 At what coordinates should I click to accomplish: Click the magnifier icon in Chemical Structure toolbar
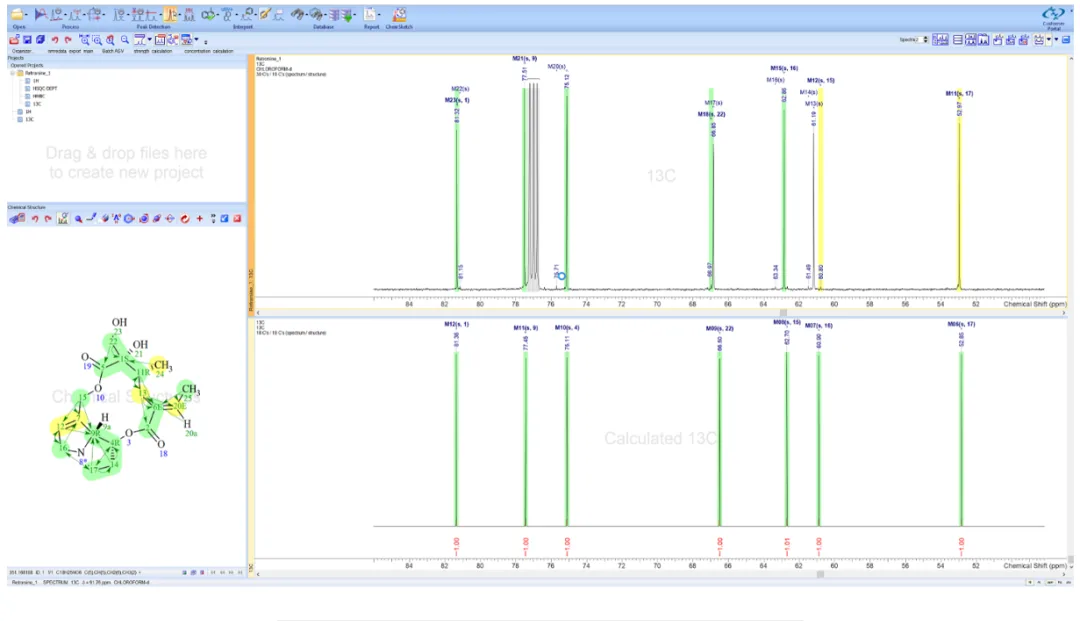[79, 219]
